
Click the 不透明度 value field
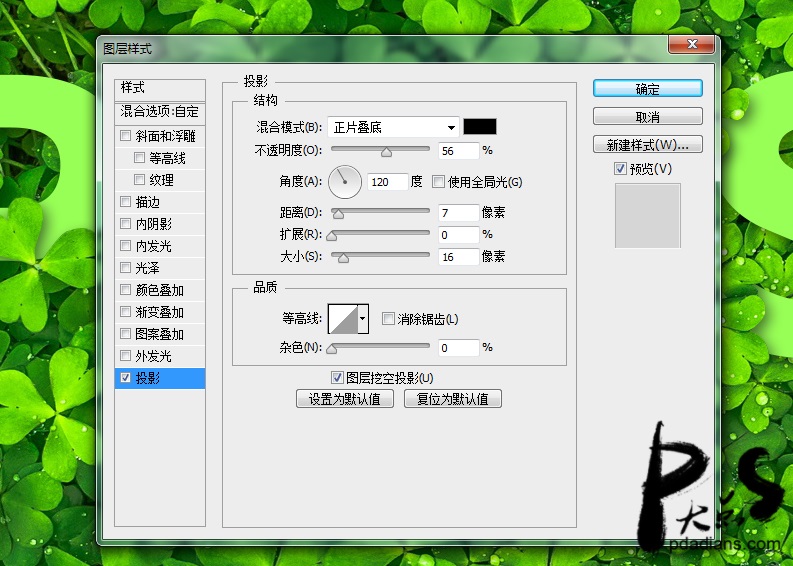click(458, 151)
